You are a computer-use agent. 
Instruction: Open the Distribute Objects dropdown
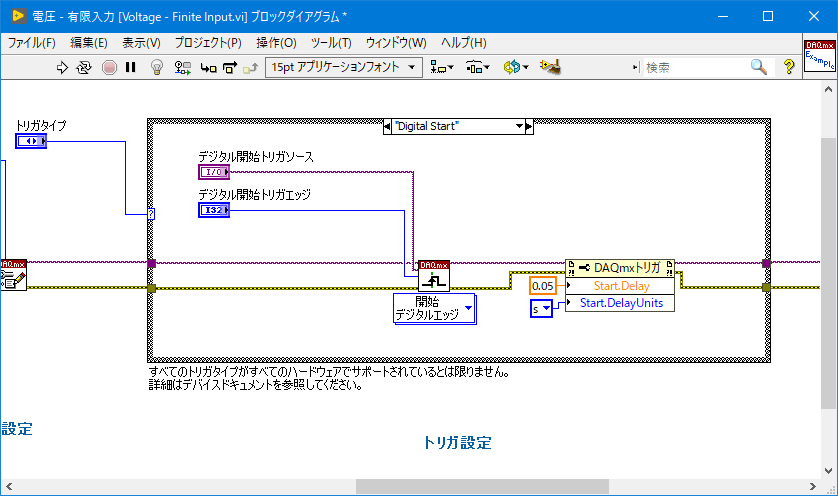coord(477,67)
